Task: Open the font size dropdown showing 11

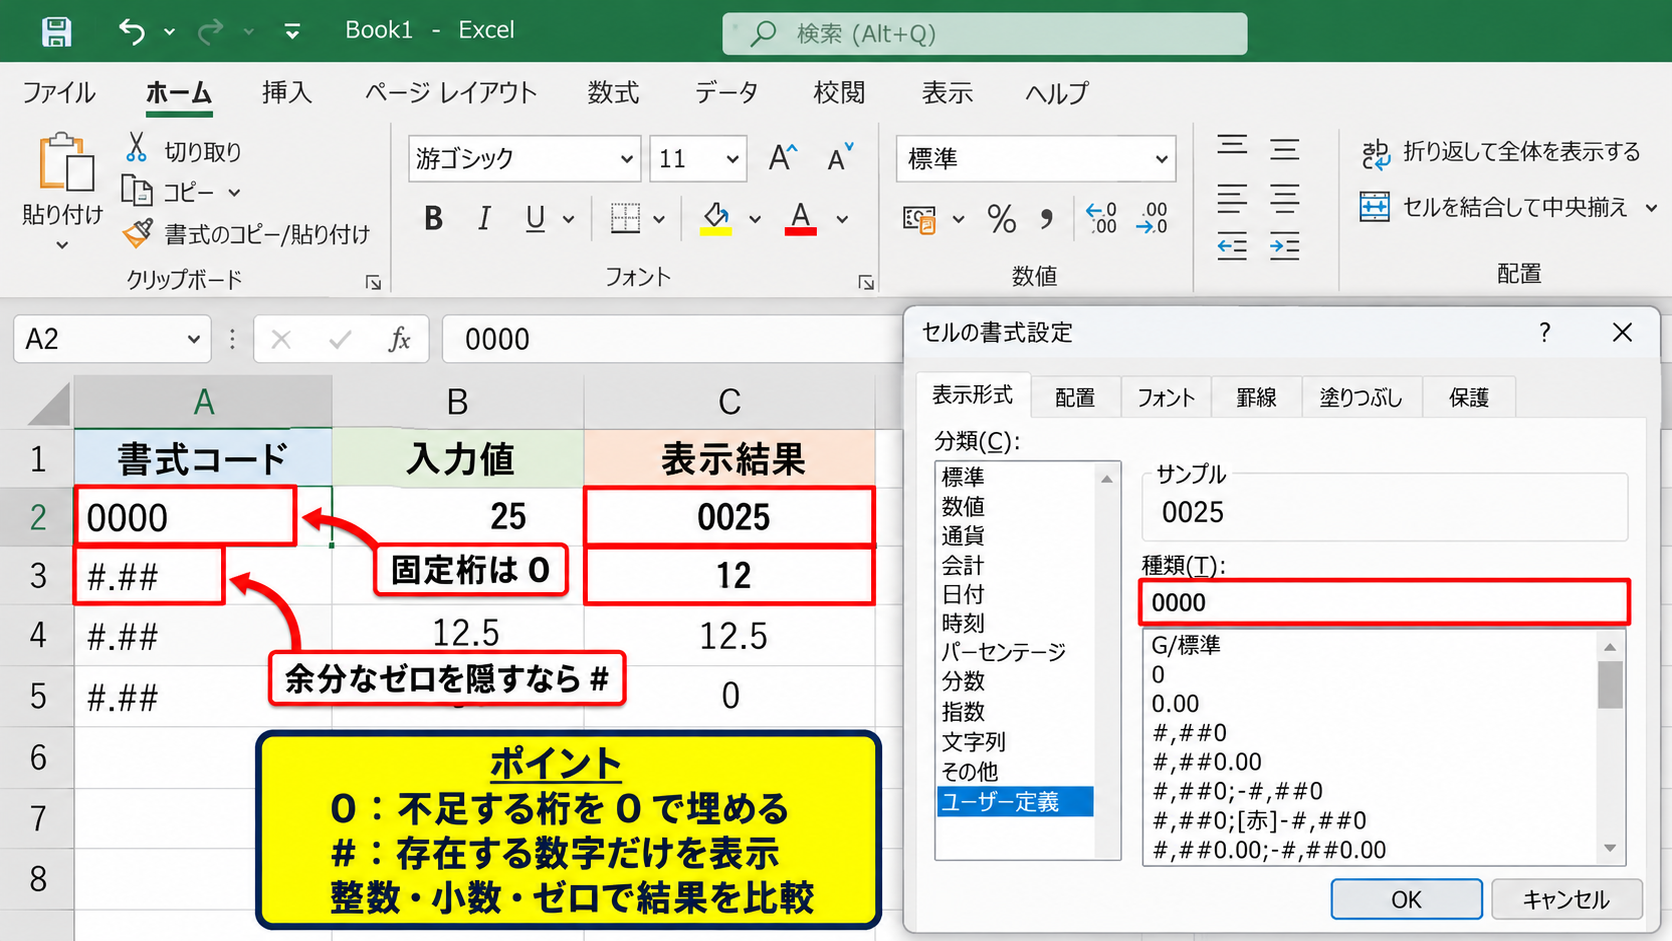Action: (x=732, y=159)
